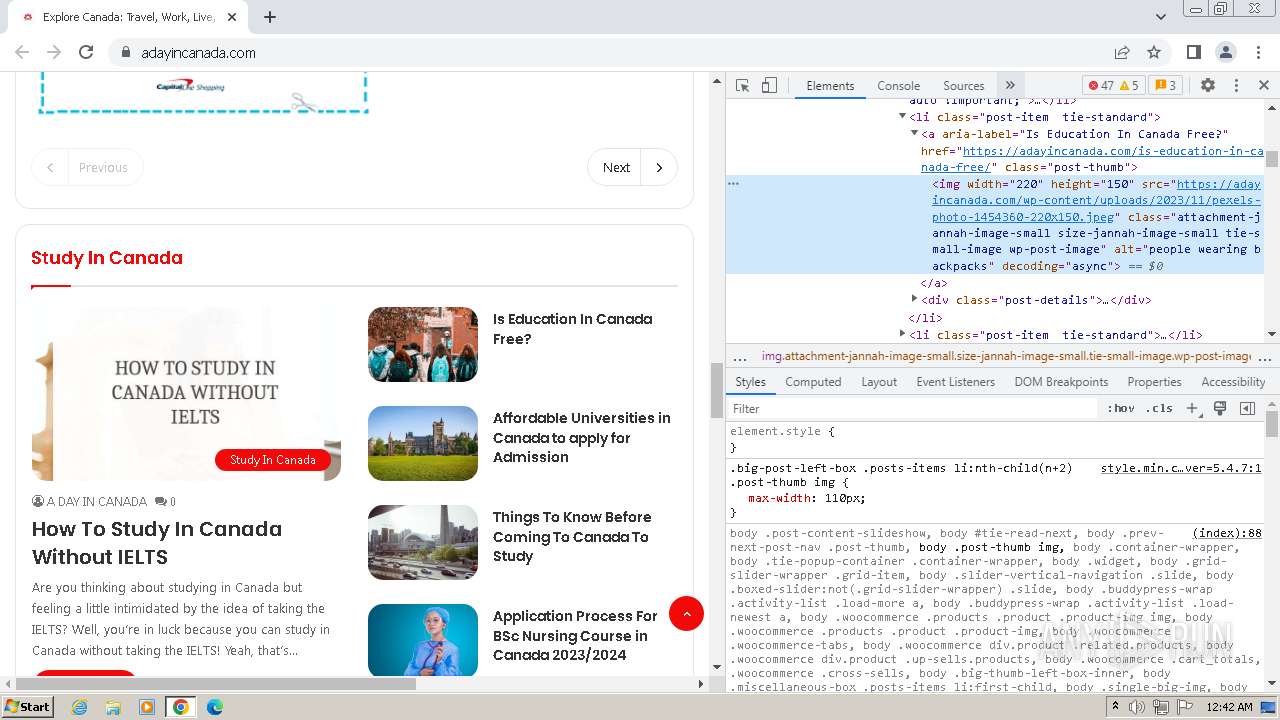The width and height of the screenshot is (1280, 720).
Task: Open DevTools three-dot customize menu
Action: (1236, 86)
